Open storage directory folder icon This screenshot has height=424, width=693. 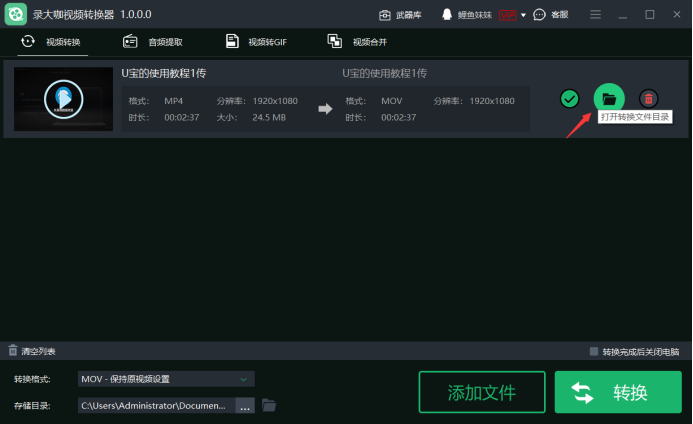(268, 405)
